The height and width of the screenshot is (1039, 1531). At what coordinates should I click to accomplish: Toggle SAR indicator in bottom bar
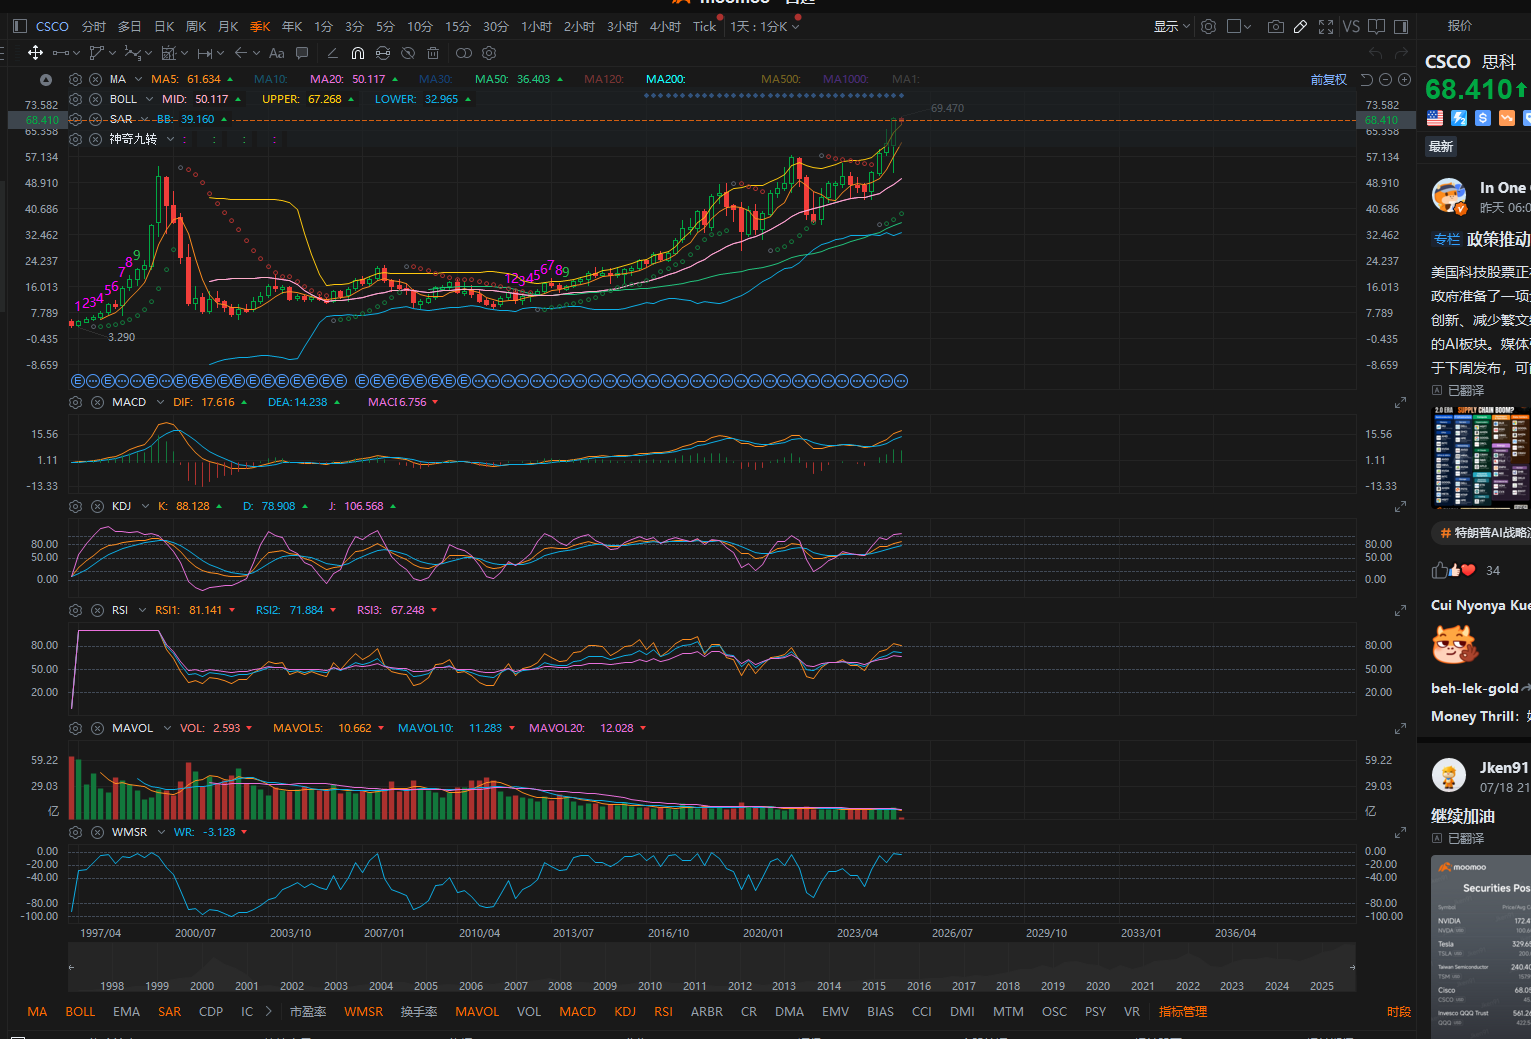click(x=170, y=1012)
